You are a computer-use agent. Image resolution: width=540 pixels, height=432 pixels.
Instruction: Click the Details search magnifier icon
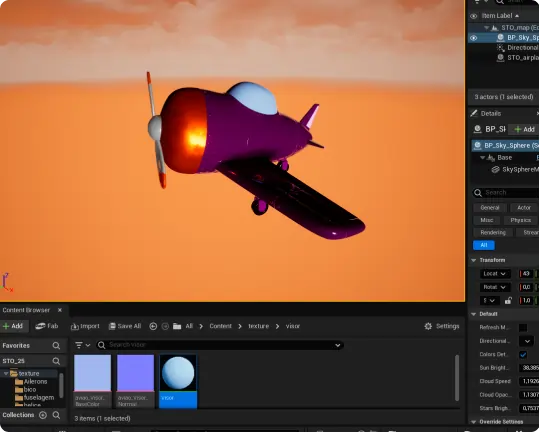pyautogui.click(x=478, y=193)
